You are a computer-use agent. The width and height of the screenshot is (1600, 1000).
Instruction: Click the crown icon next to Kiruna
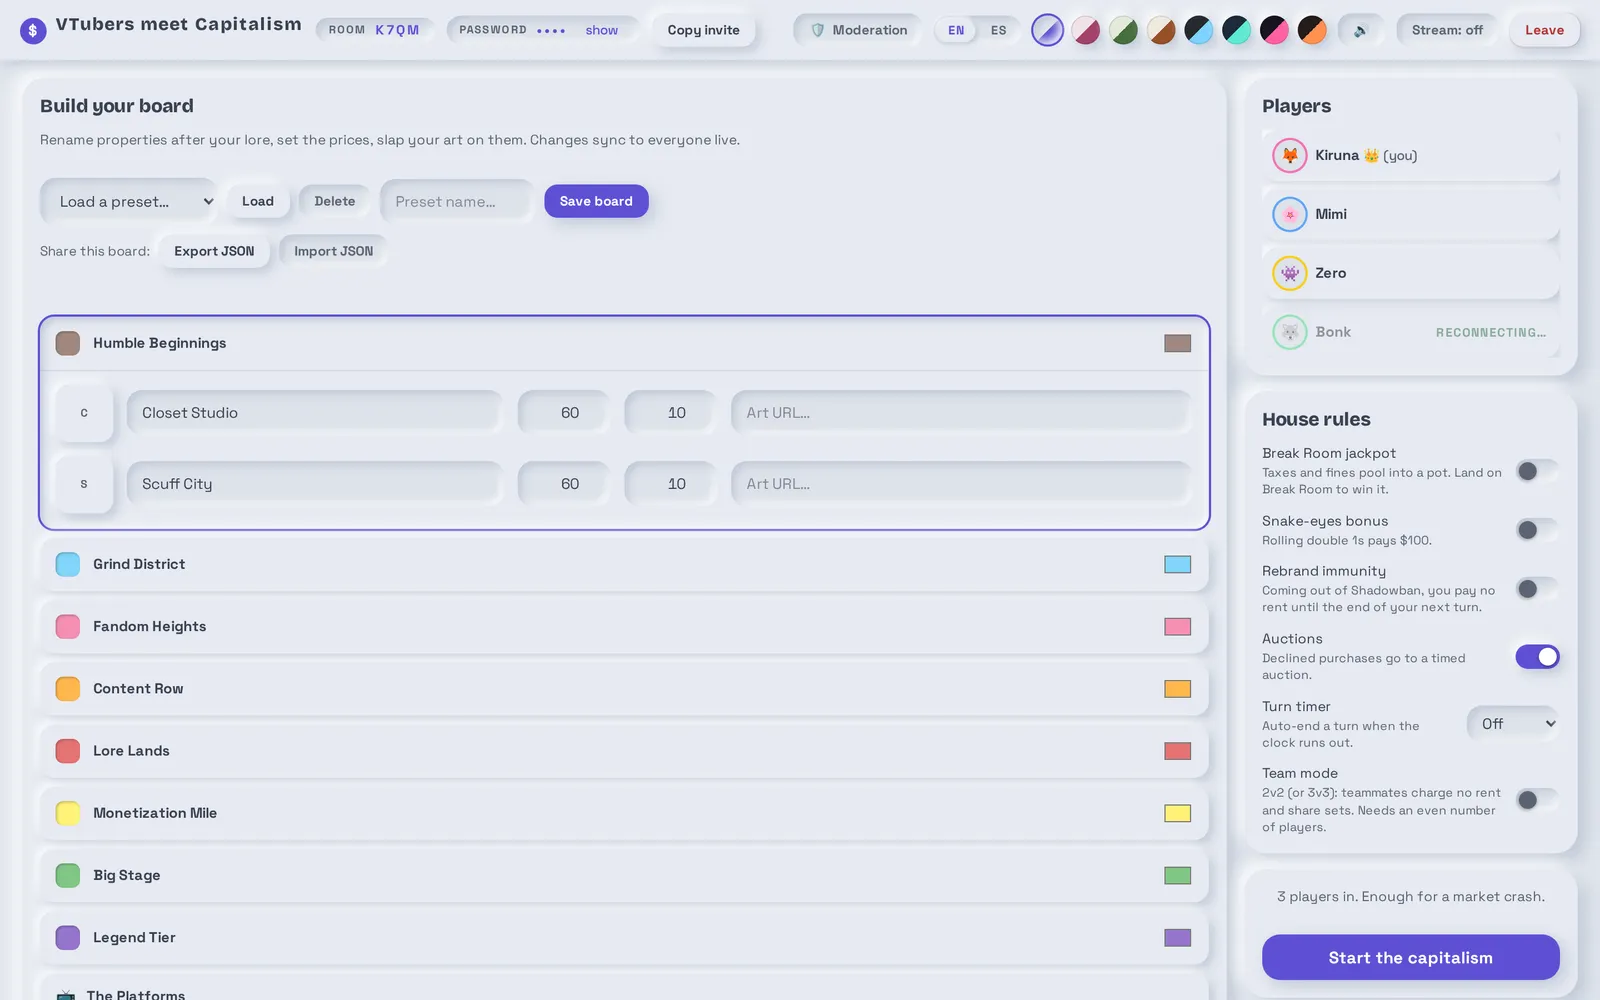click(x=1371, y=155)
